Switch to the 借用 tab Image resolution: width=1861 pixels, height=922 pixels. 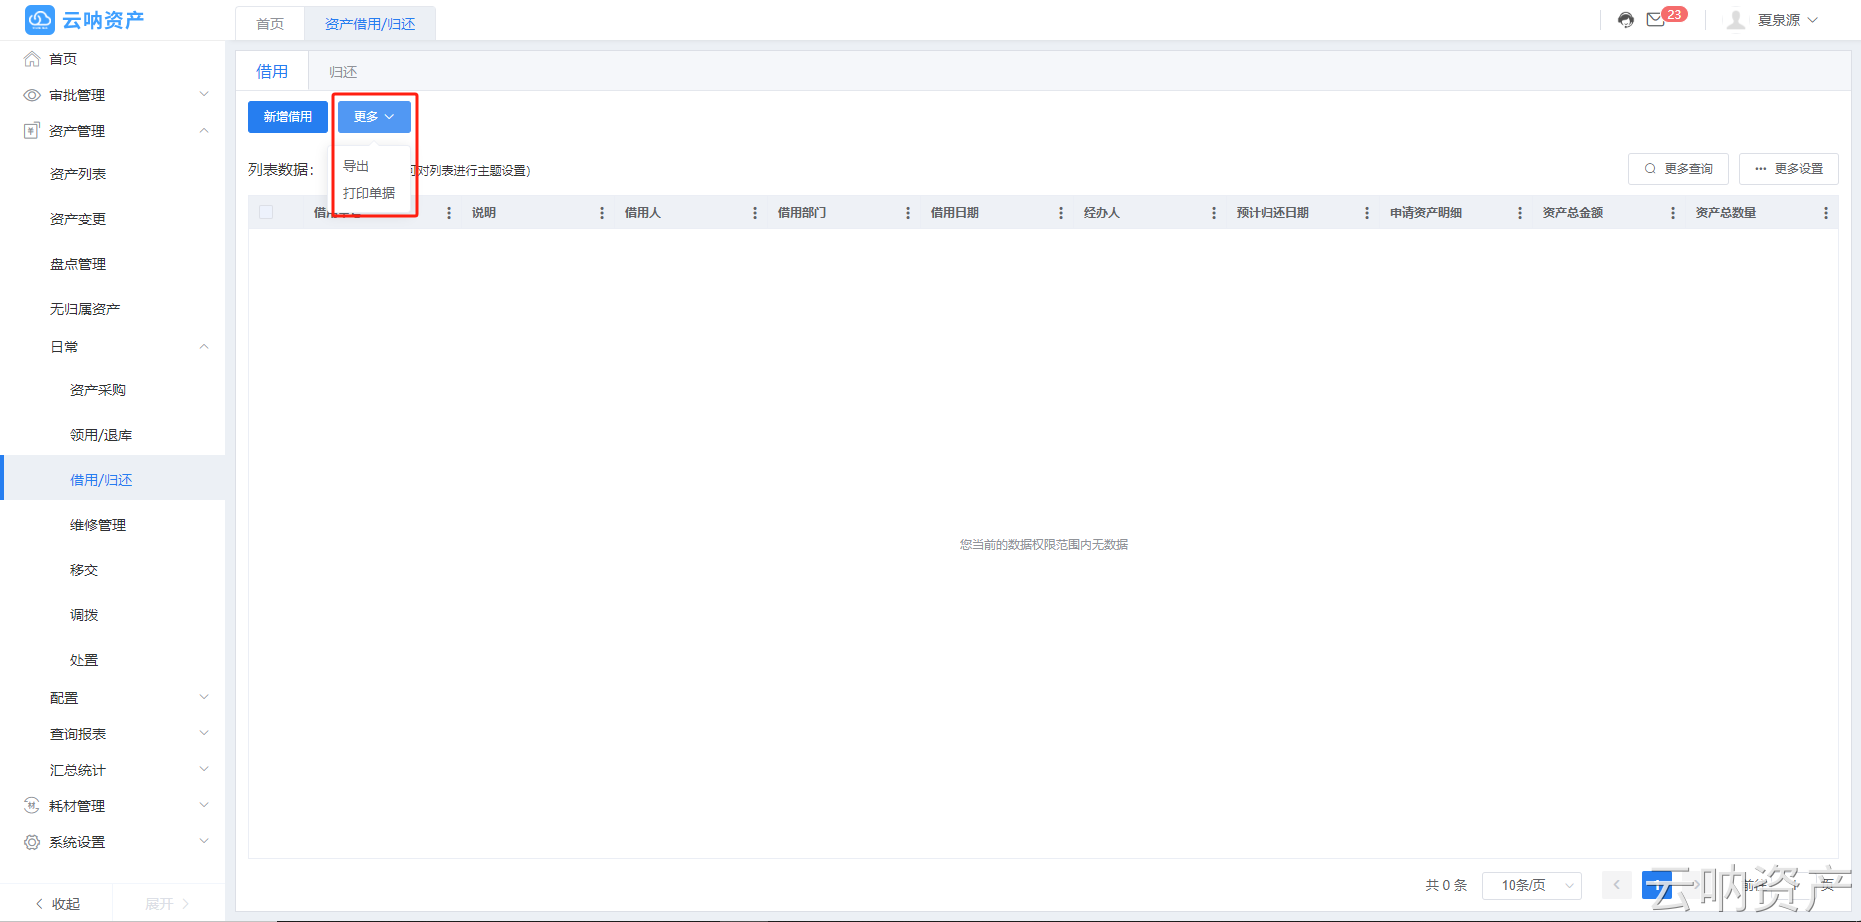[272, 71]
